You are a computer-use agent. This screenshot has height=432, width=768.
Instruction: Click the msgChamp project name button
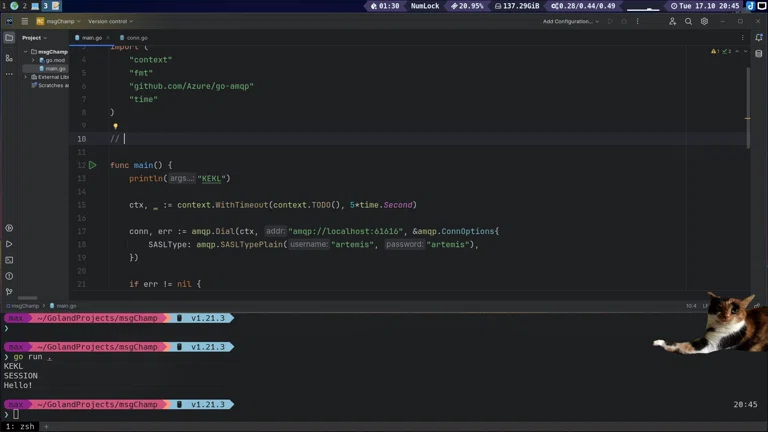(58, 21)
